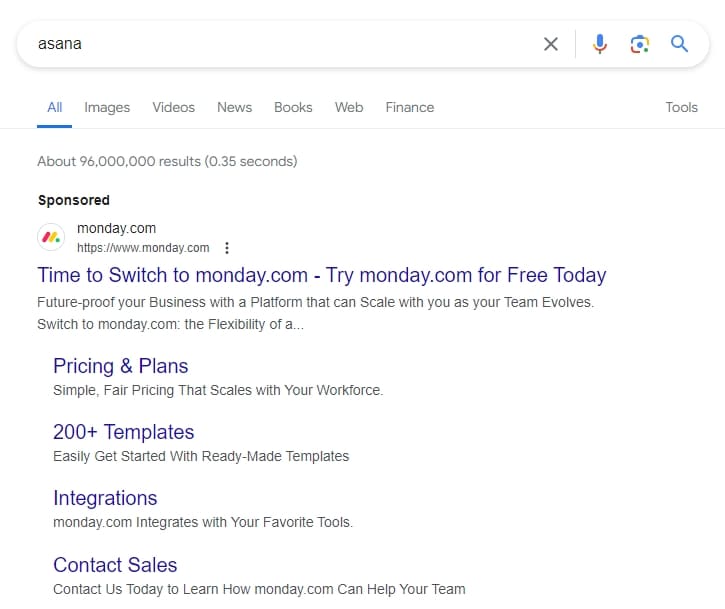This screenshot has width=725, height=609.
Task: Open Google Lens image search icon
Action: (640, 44)
